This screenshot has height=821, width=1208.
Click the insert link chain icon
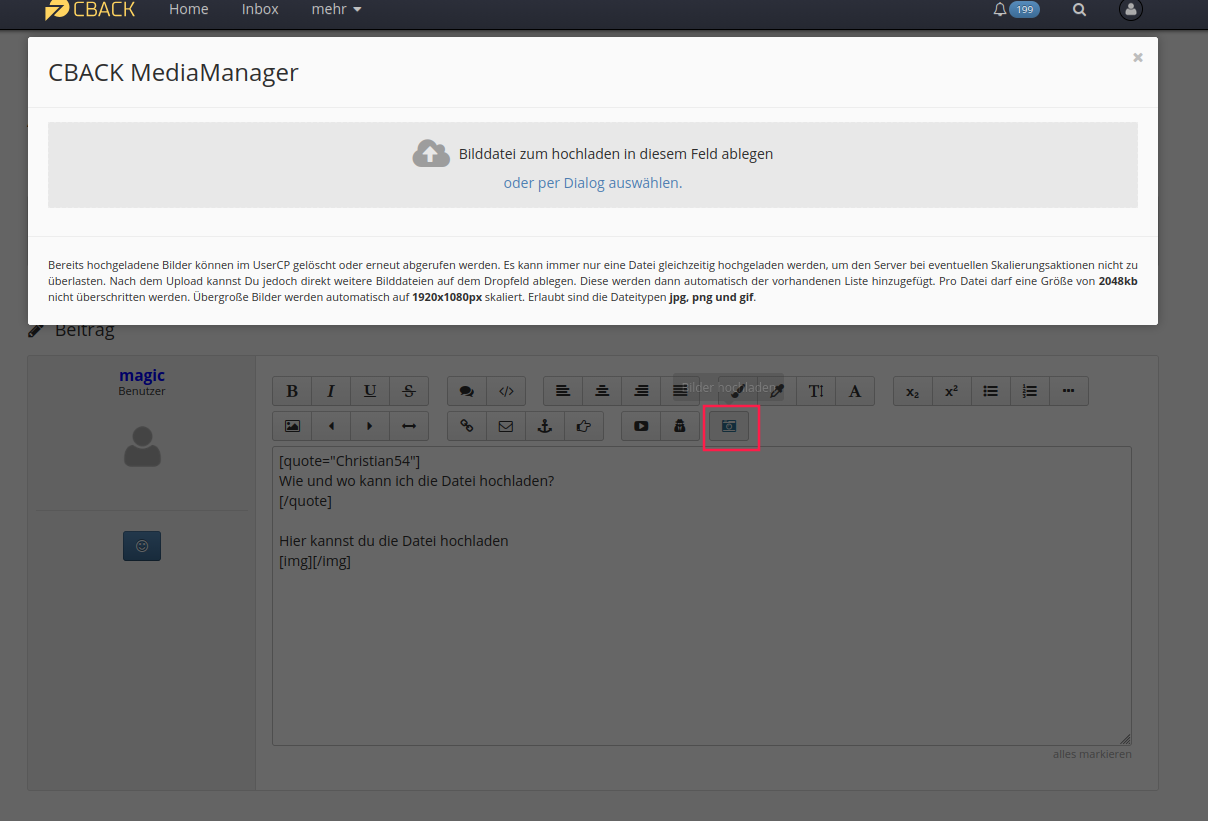(467, 426)
